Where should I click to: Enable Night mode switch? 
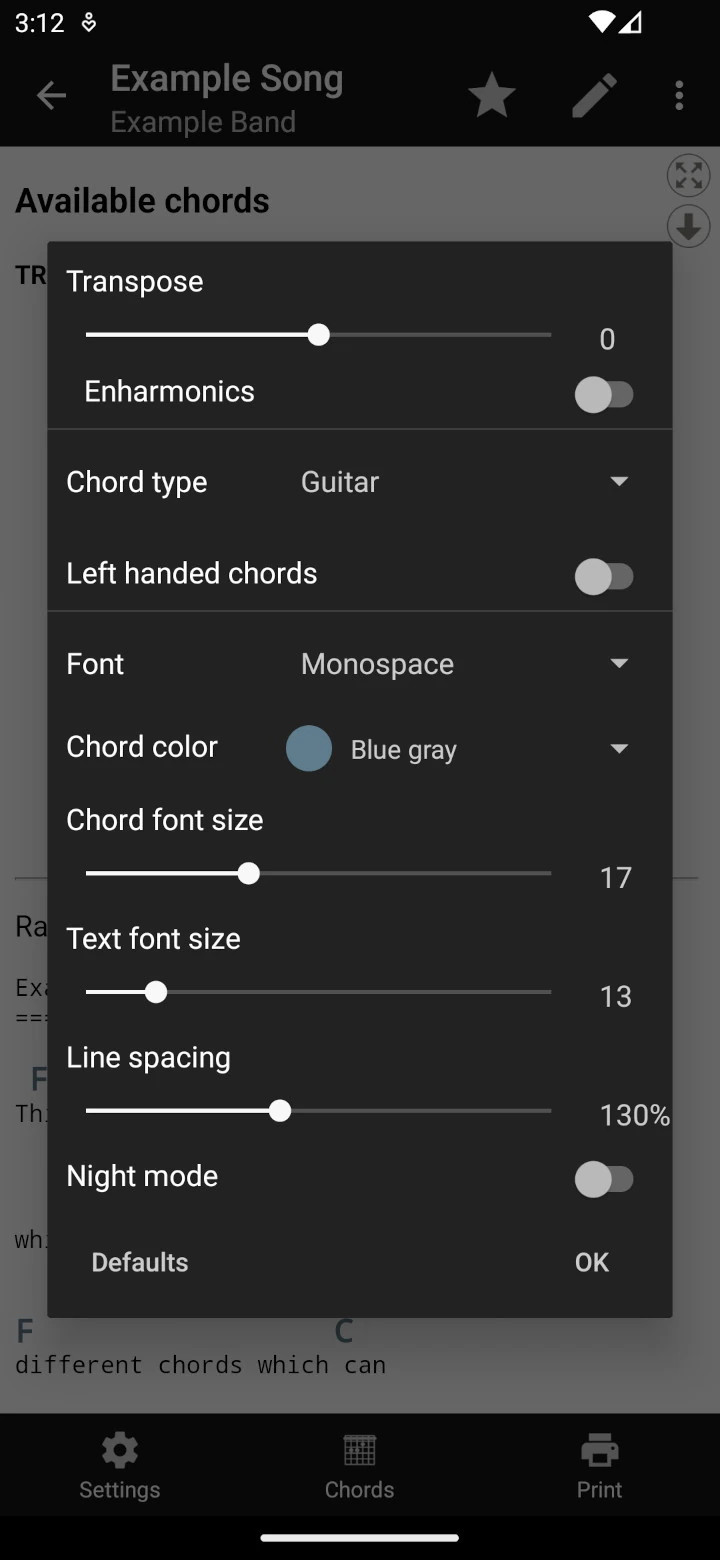point(604,1179)
